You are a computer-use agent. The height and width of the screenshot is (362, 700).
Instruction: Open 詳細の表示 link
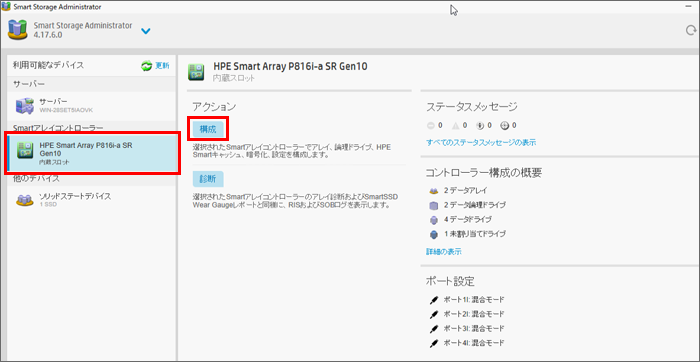(444, 252)
